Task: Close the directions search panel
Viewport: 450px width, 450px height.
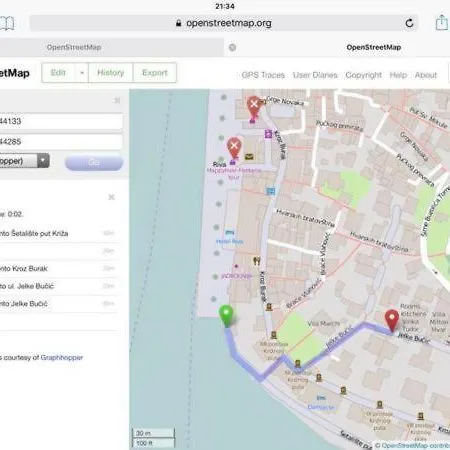Action: [x=117, y=100]
